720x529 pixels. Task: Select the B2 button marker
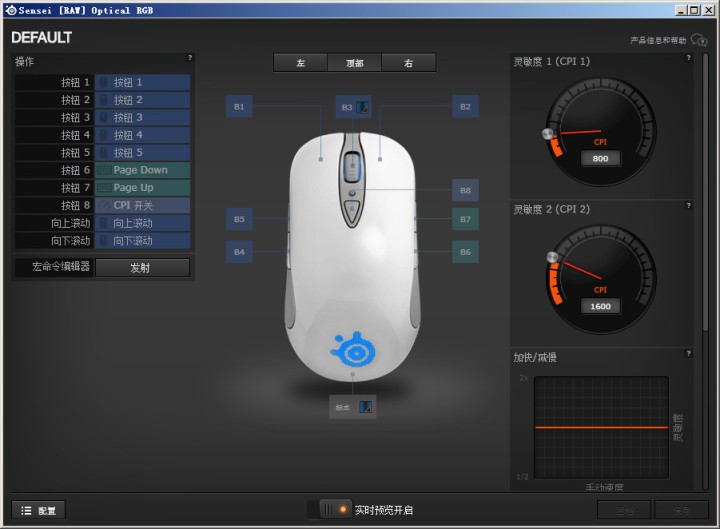465,107
